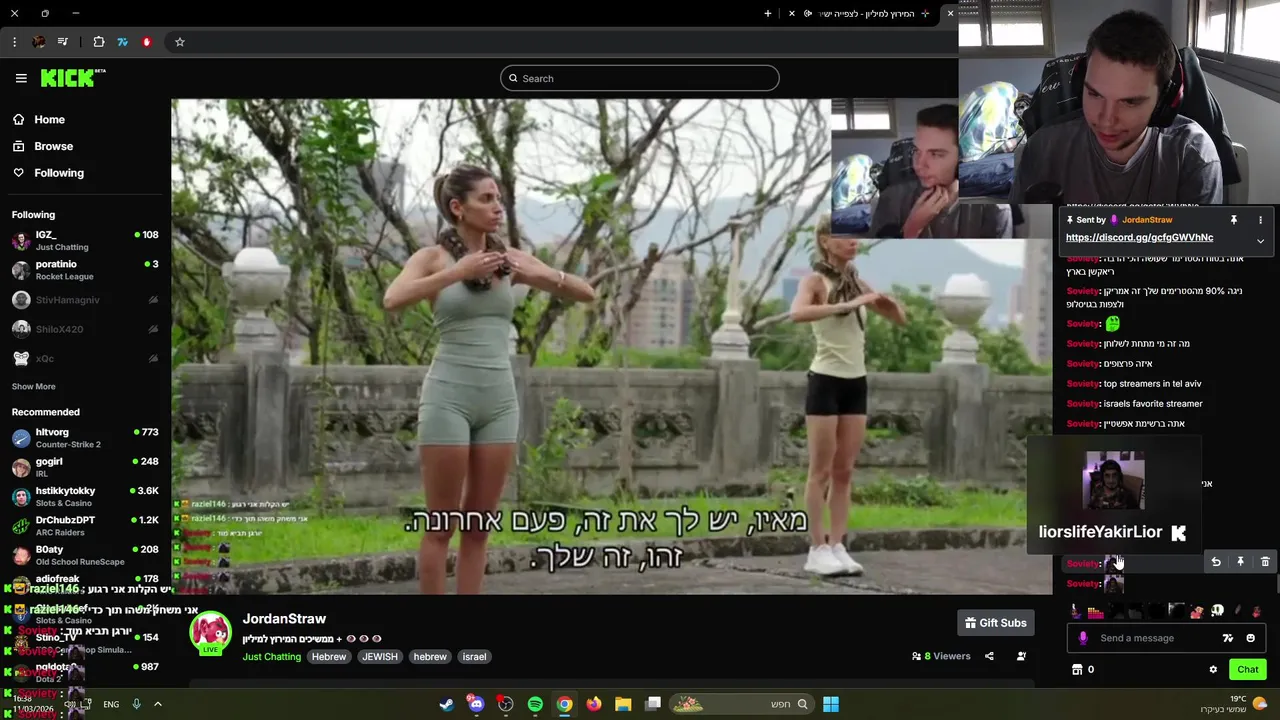1280x720 pixels.
Task: Open browser extensions puzzle icon
Action: pyautogui.click(x=99, y=42)
